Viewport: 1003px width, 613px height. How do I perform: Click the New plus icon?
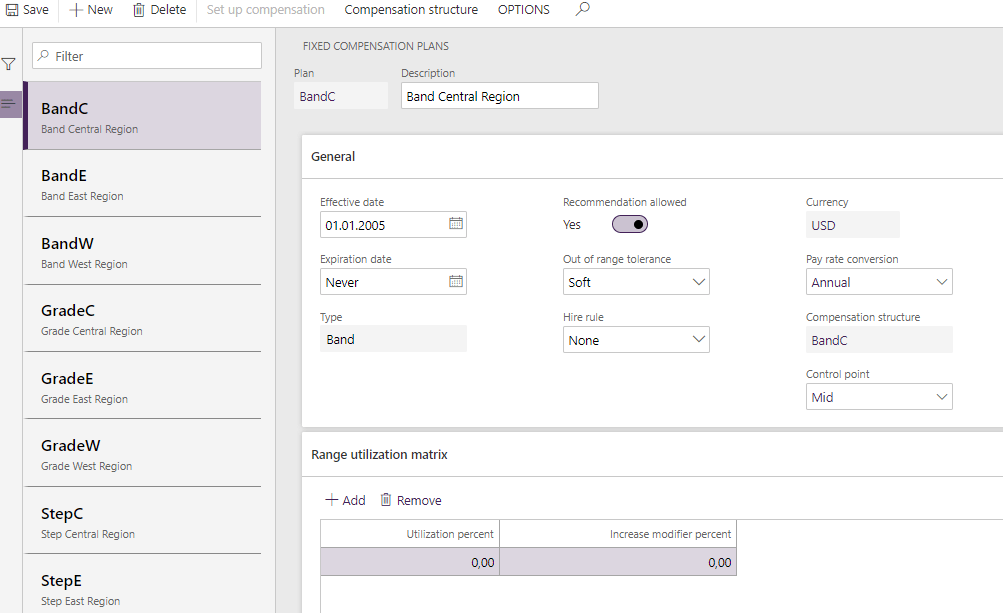pyautogui.click(x=76, y=10)
